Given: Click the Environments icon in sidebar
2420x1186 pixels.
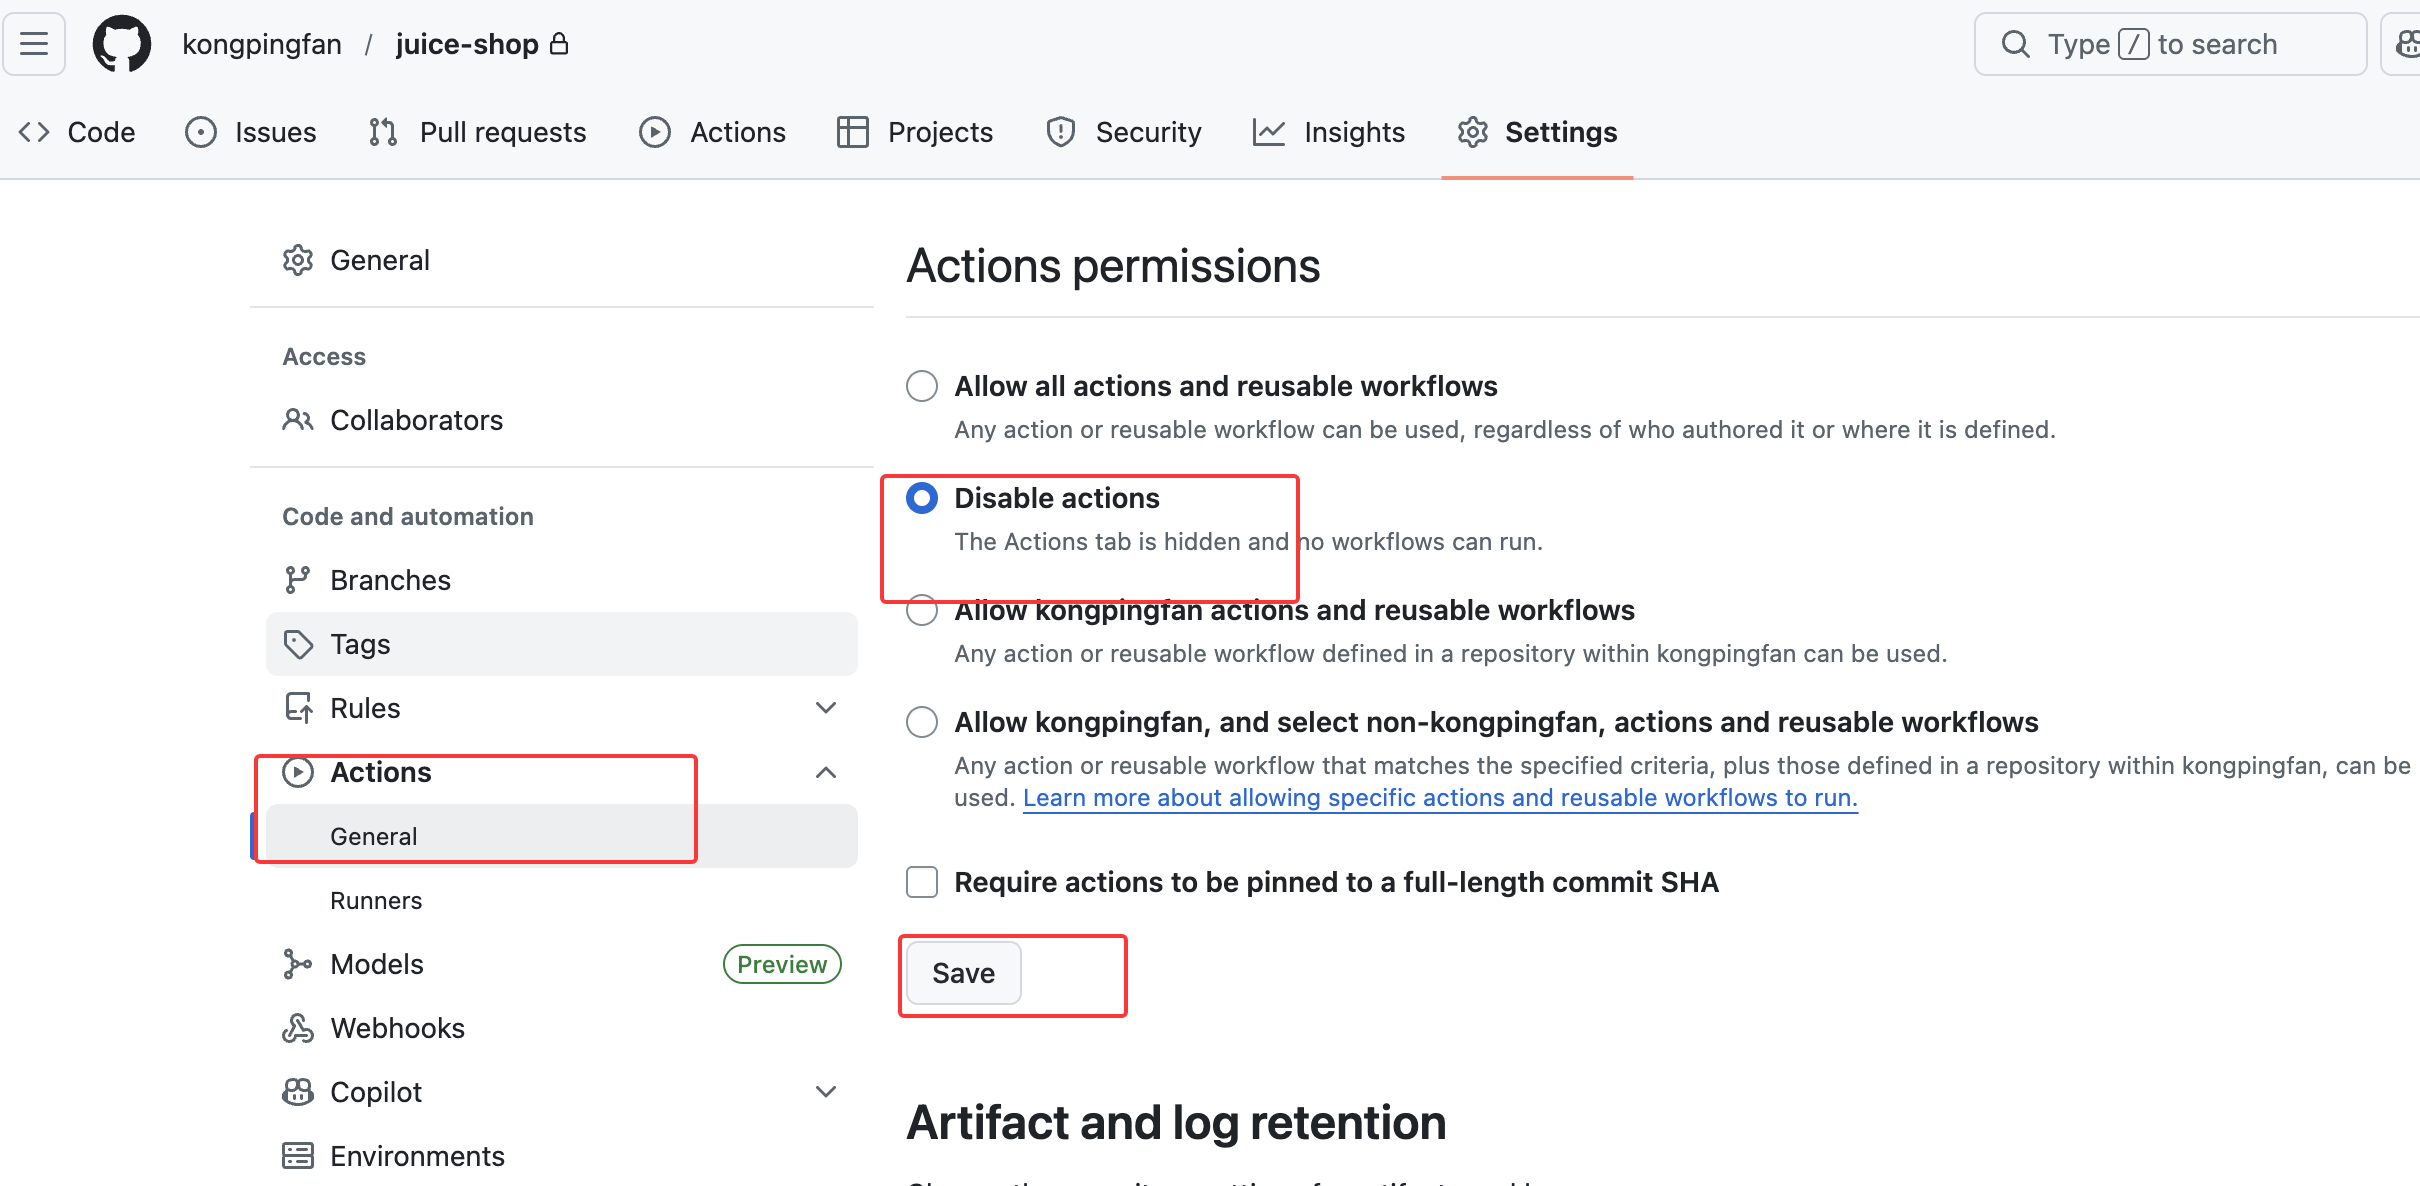Looking at the screenshot, I should (297, 1156).
